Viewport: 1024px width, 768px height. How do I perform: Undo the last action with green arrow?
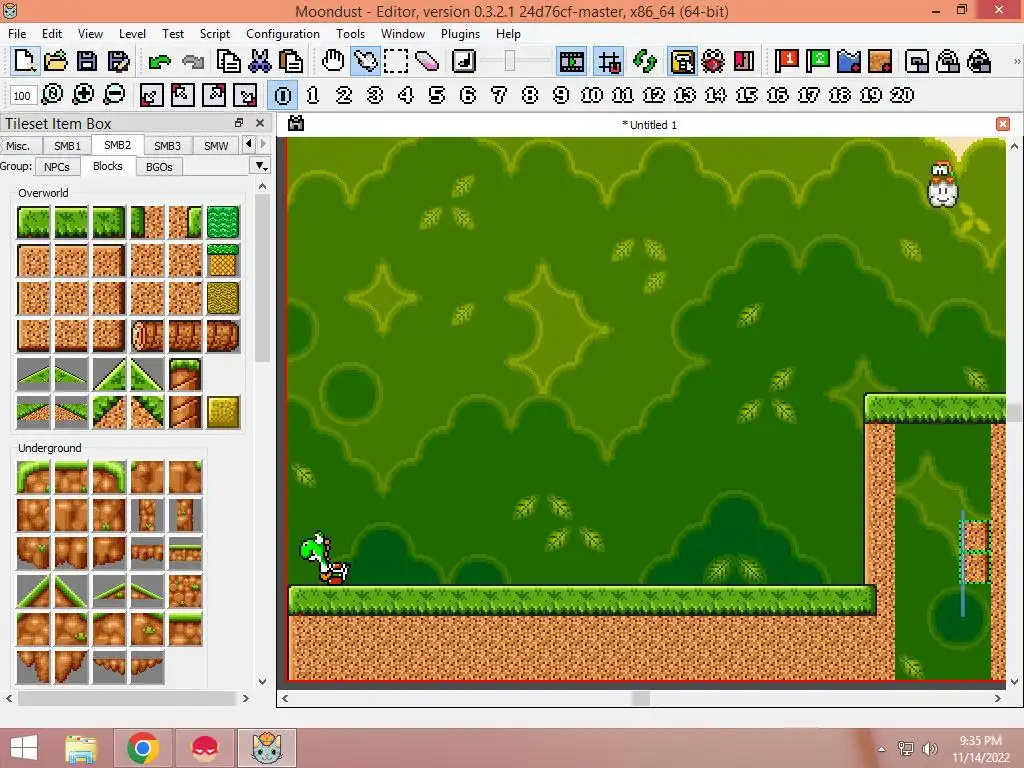pos(159,61)
